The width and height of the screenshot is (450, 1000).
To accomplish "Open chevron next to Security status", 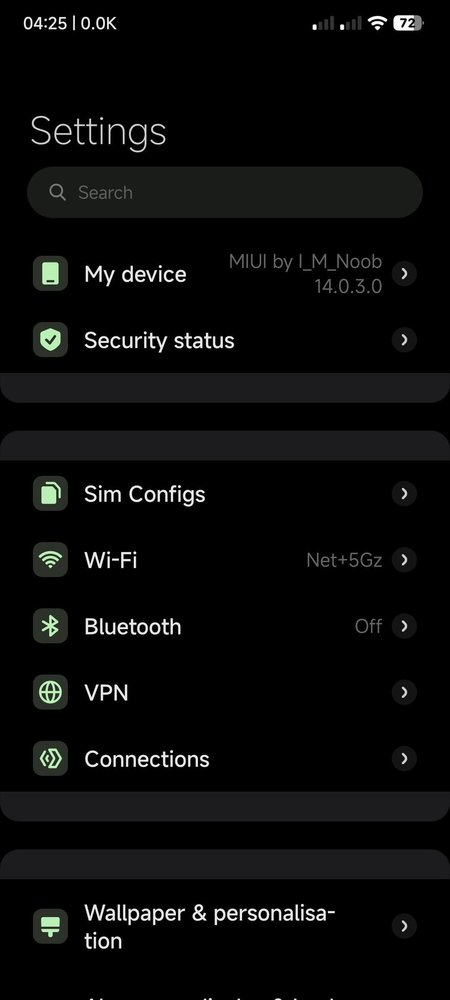I will (x=404, y=340).
